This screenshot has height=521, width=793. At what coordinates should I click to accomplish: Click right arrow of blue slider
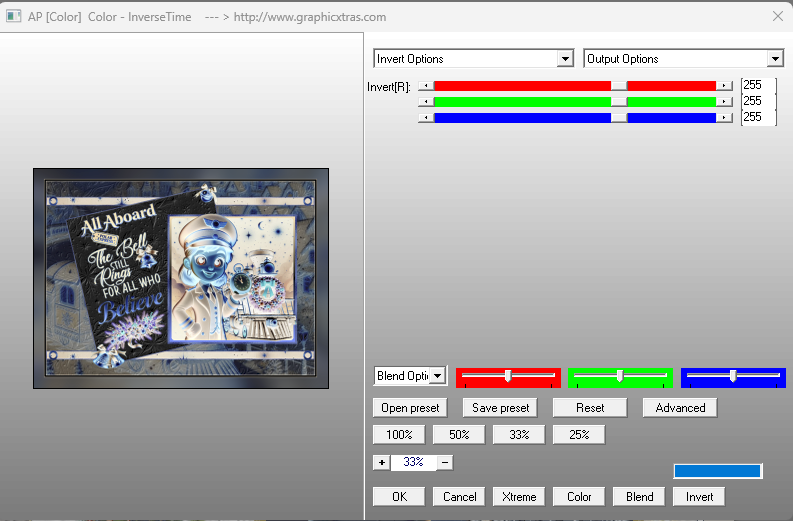coord(724,117)
